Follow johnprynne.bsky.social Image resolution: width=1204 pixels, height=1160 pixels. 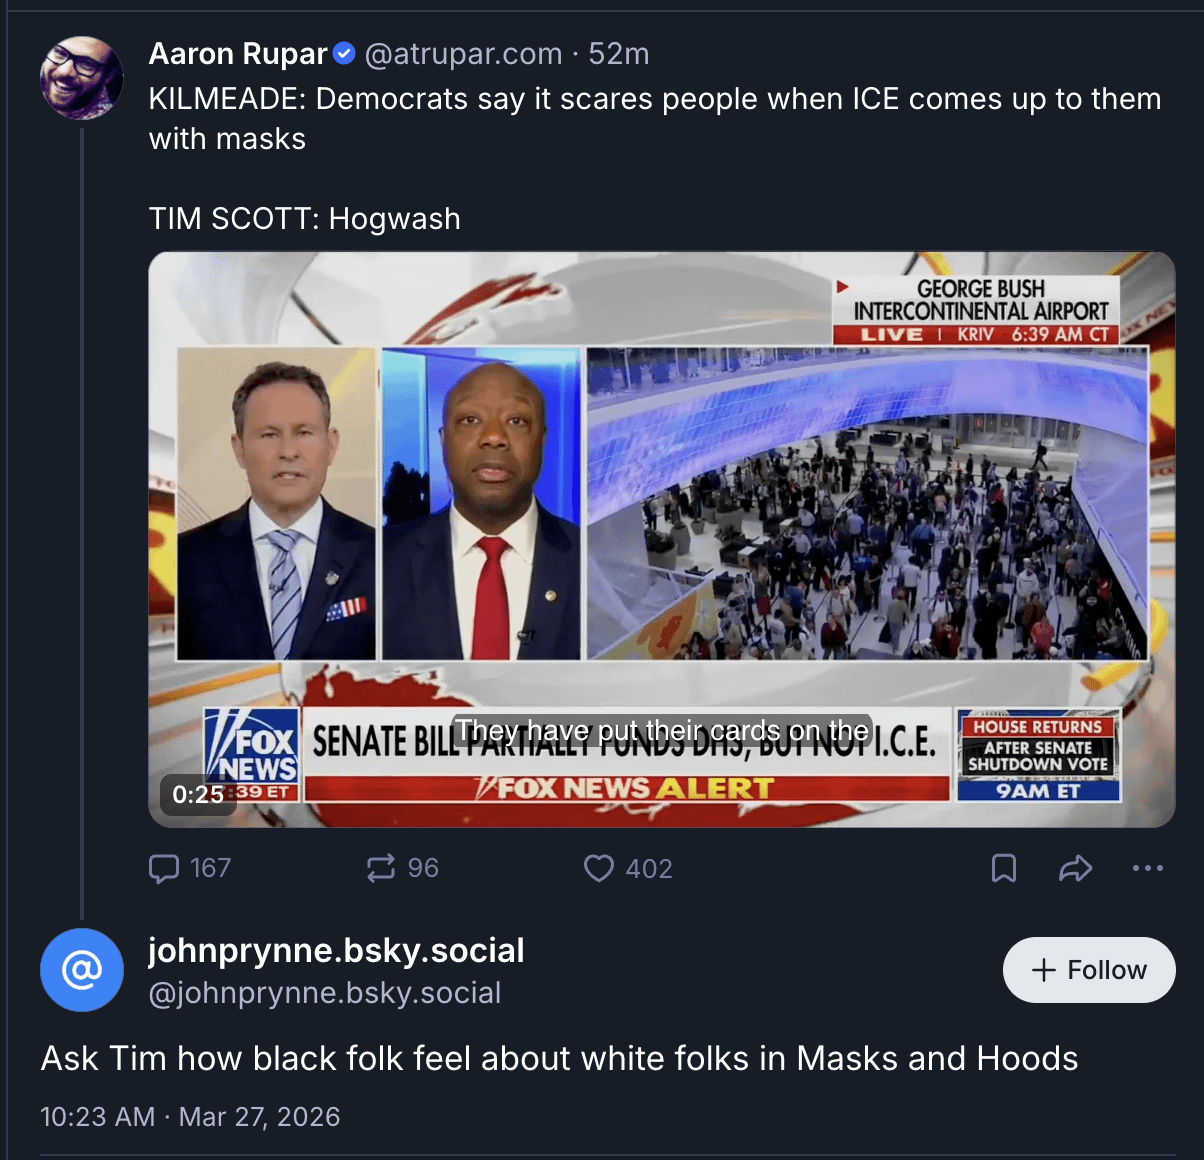point(1088,970)
